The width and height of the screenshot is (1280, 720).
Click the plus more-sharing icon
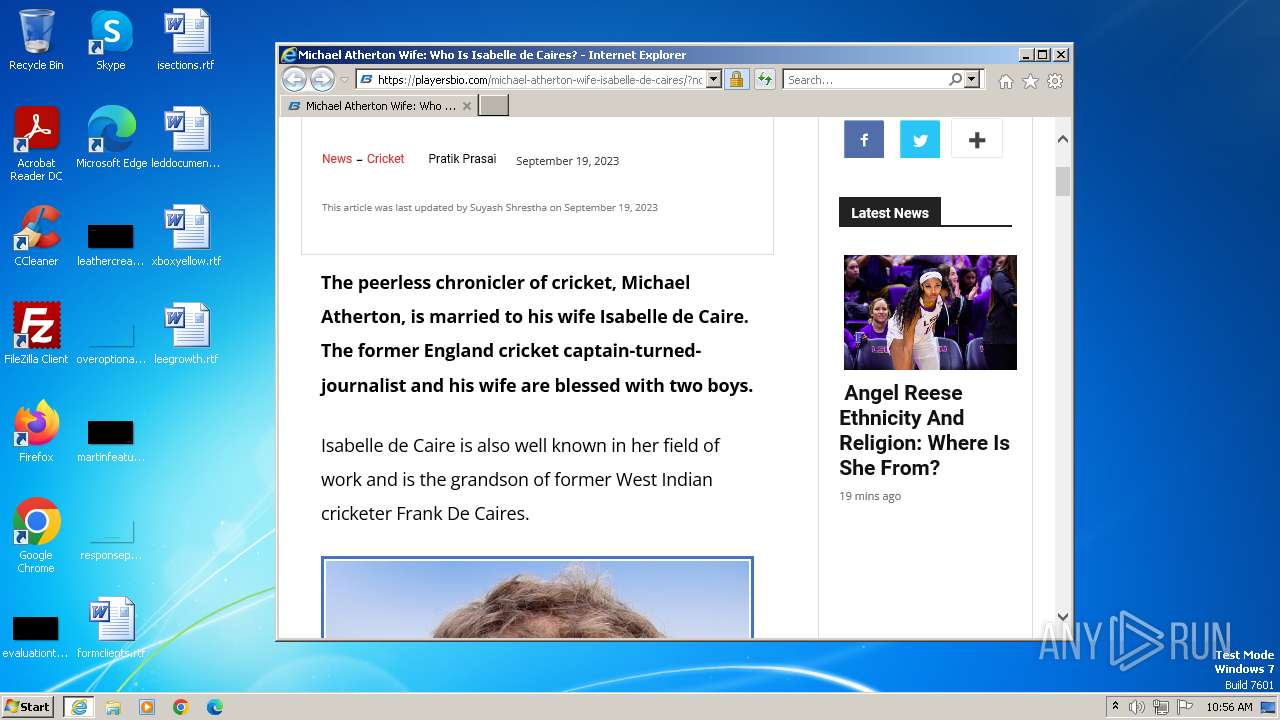977,140
